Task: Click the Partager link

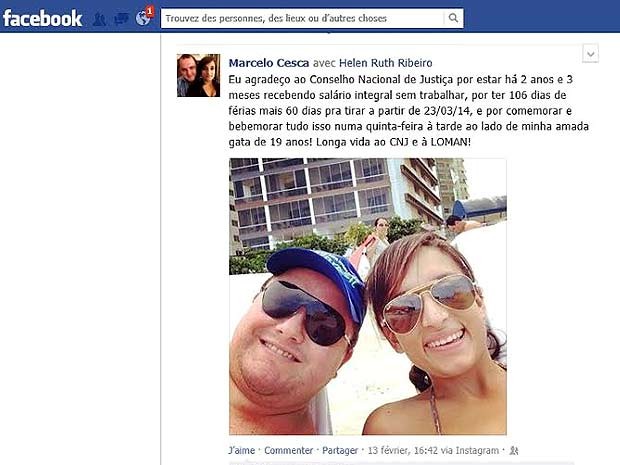Action: point(340,450)
